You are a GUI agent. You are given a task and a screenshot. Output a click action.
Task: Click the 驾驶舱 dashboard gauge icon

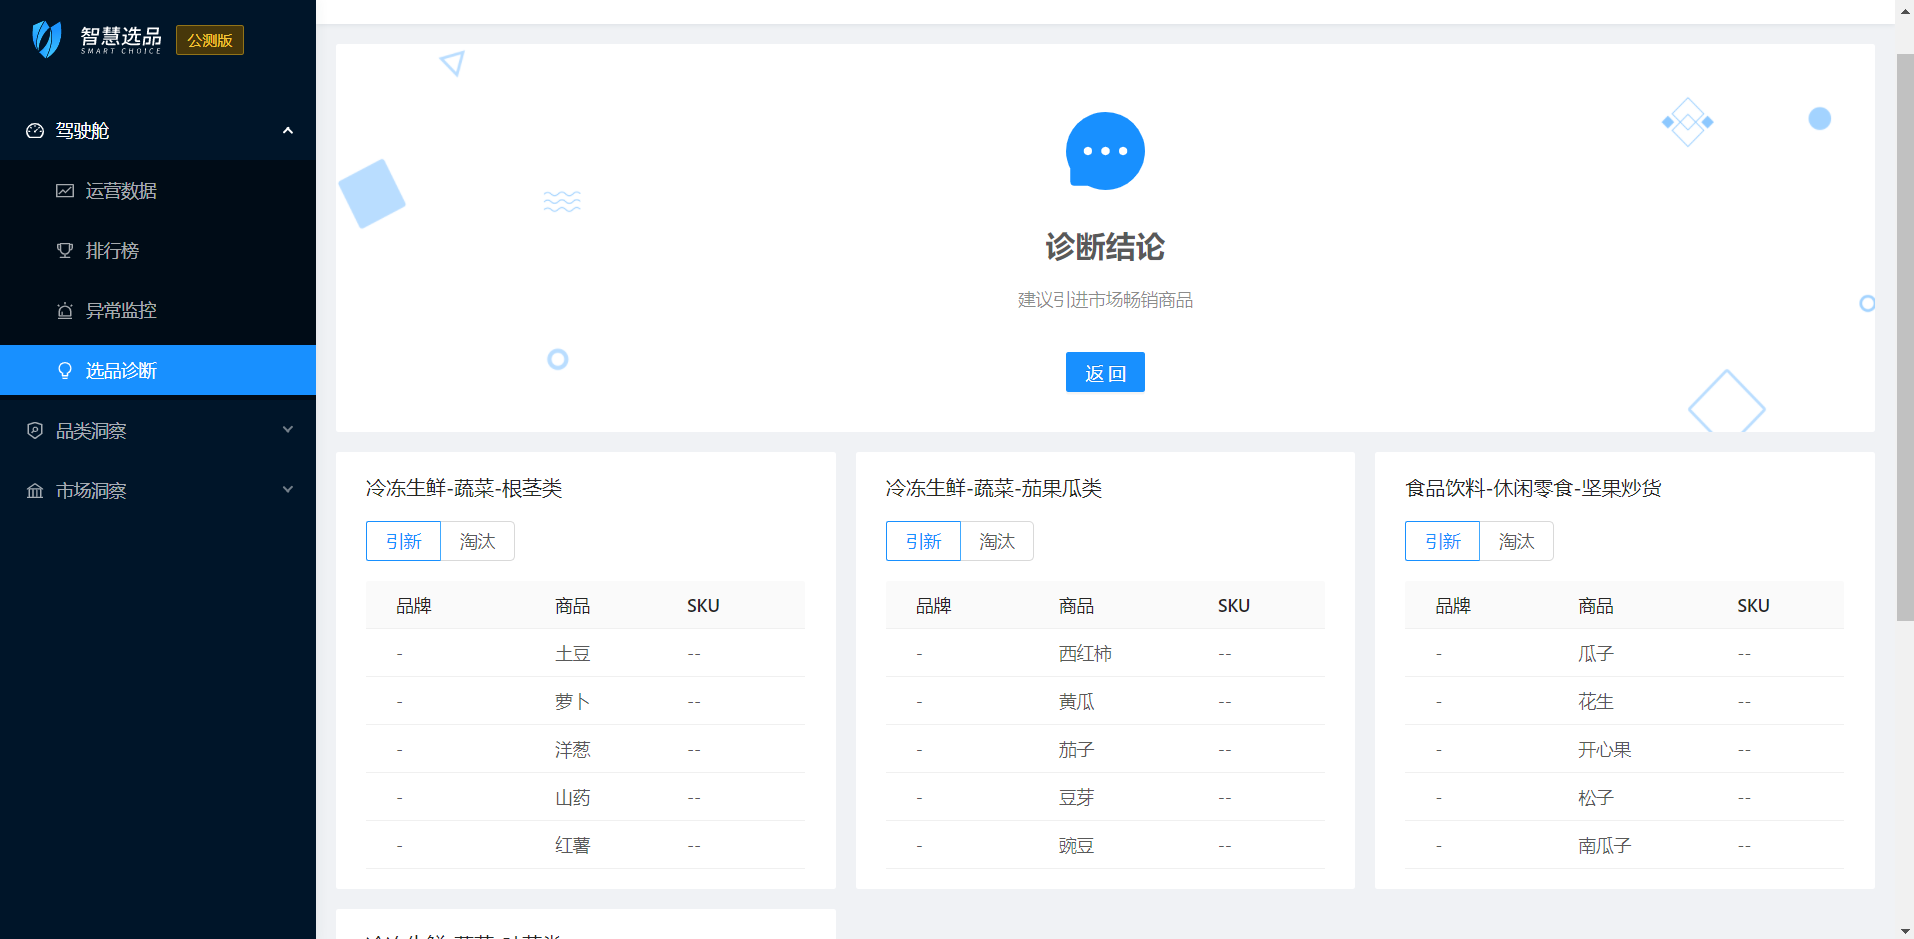coord(35,131)
